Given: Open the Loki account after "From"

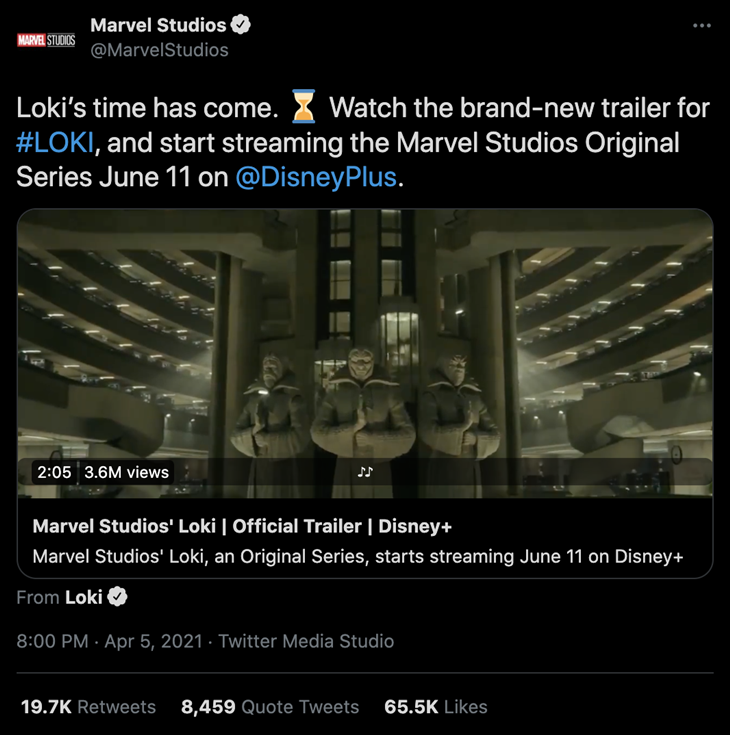Looking at the screenshot, I should point(84,597).
